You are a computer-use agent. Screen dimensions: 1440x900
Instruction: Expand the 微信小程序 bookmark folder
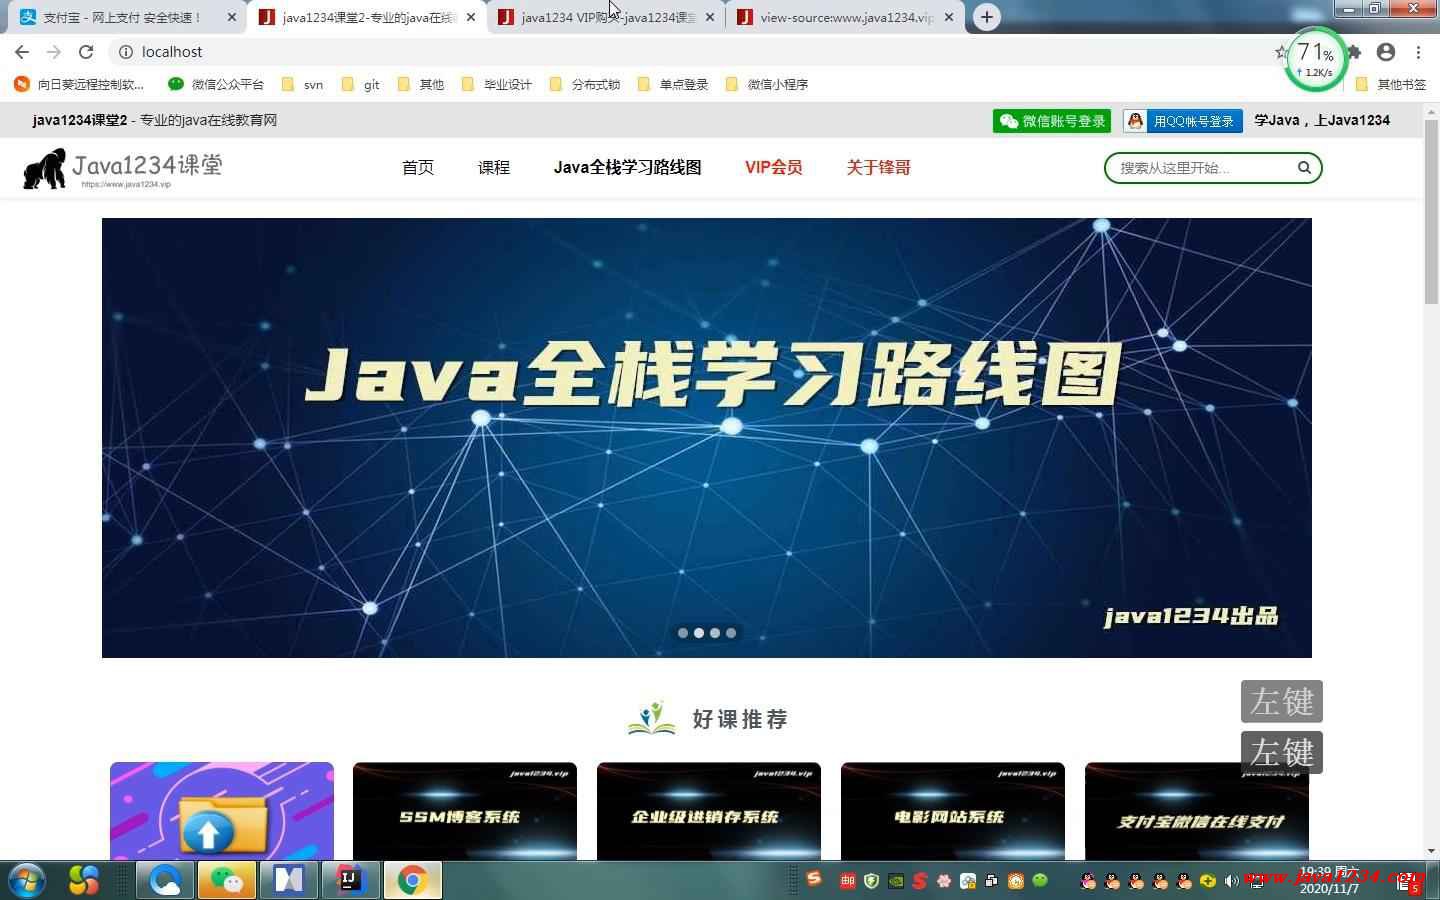coord(767,84)
